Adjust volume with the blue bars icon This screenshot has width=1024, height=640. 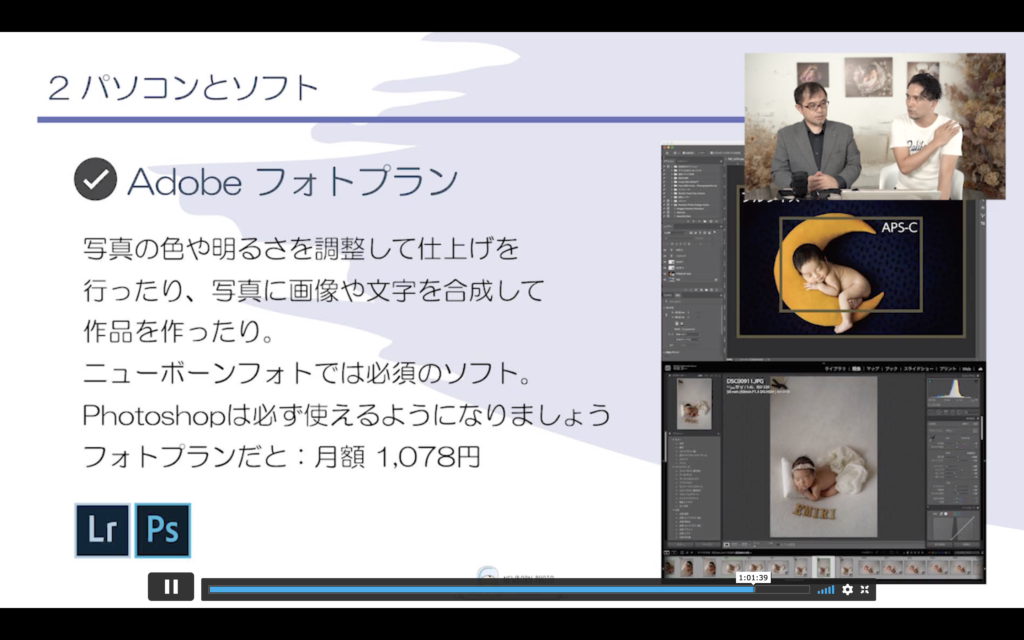pos(826,590)
